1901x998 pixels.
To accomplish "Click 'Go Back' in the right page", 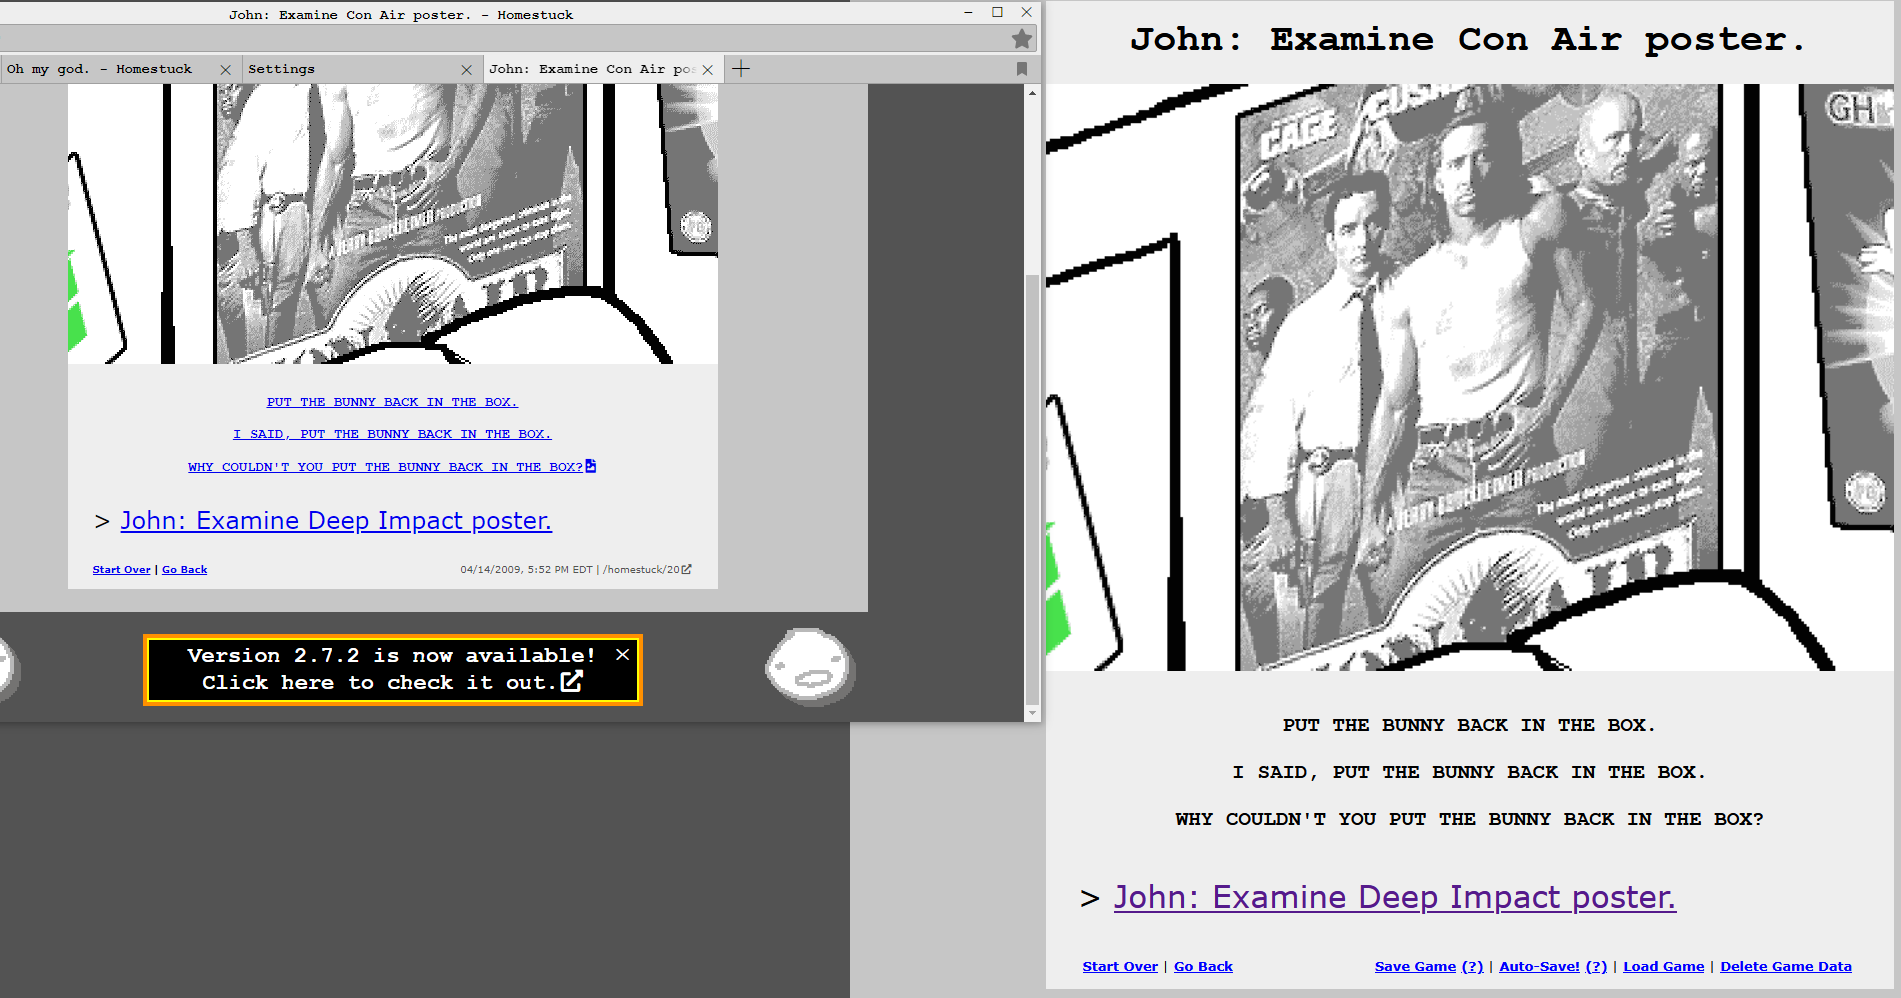I will pos(1203,966).
